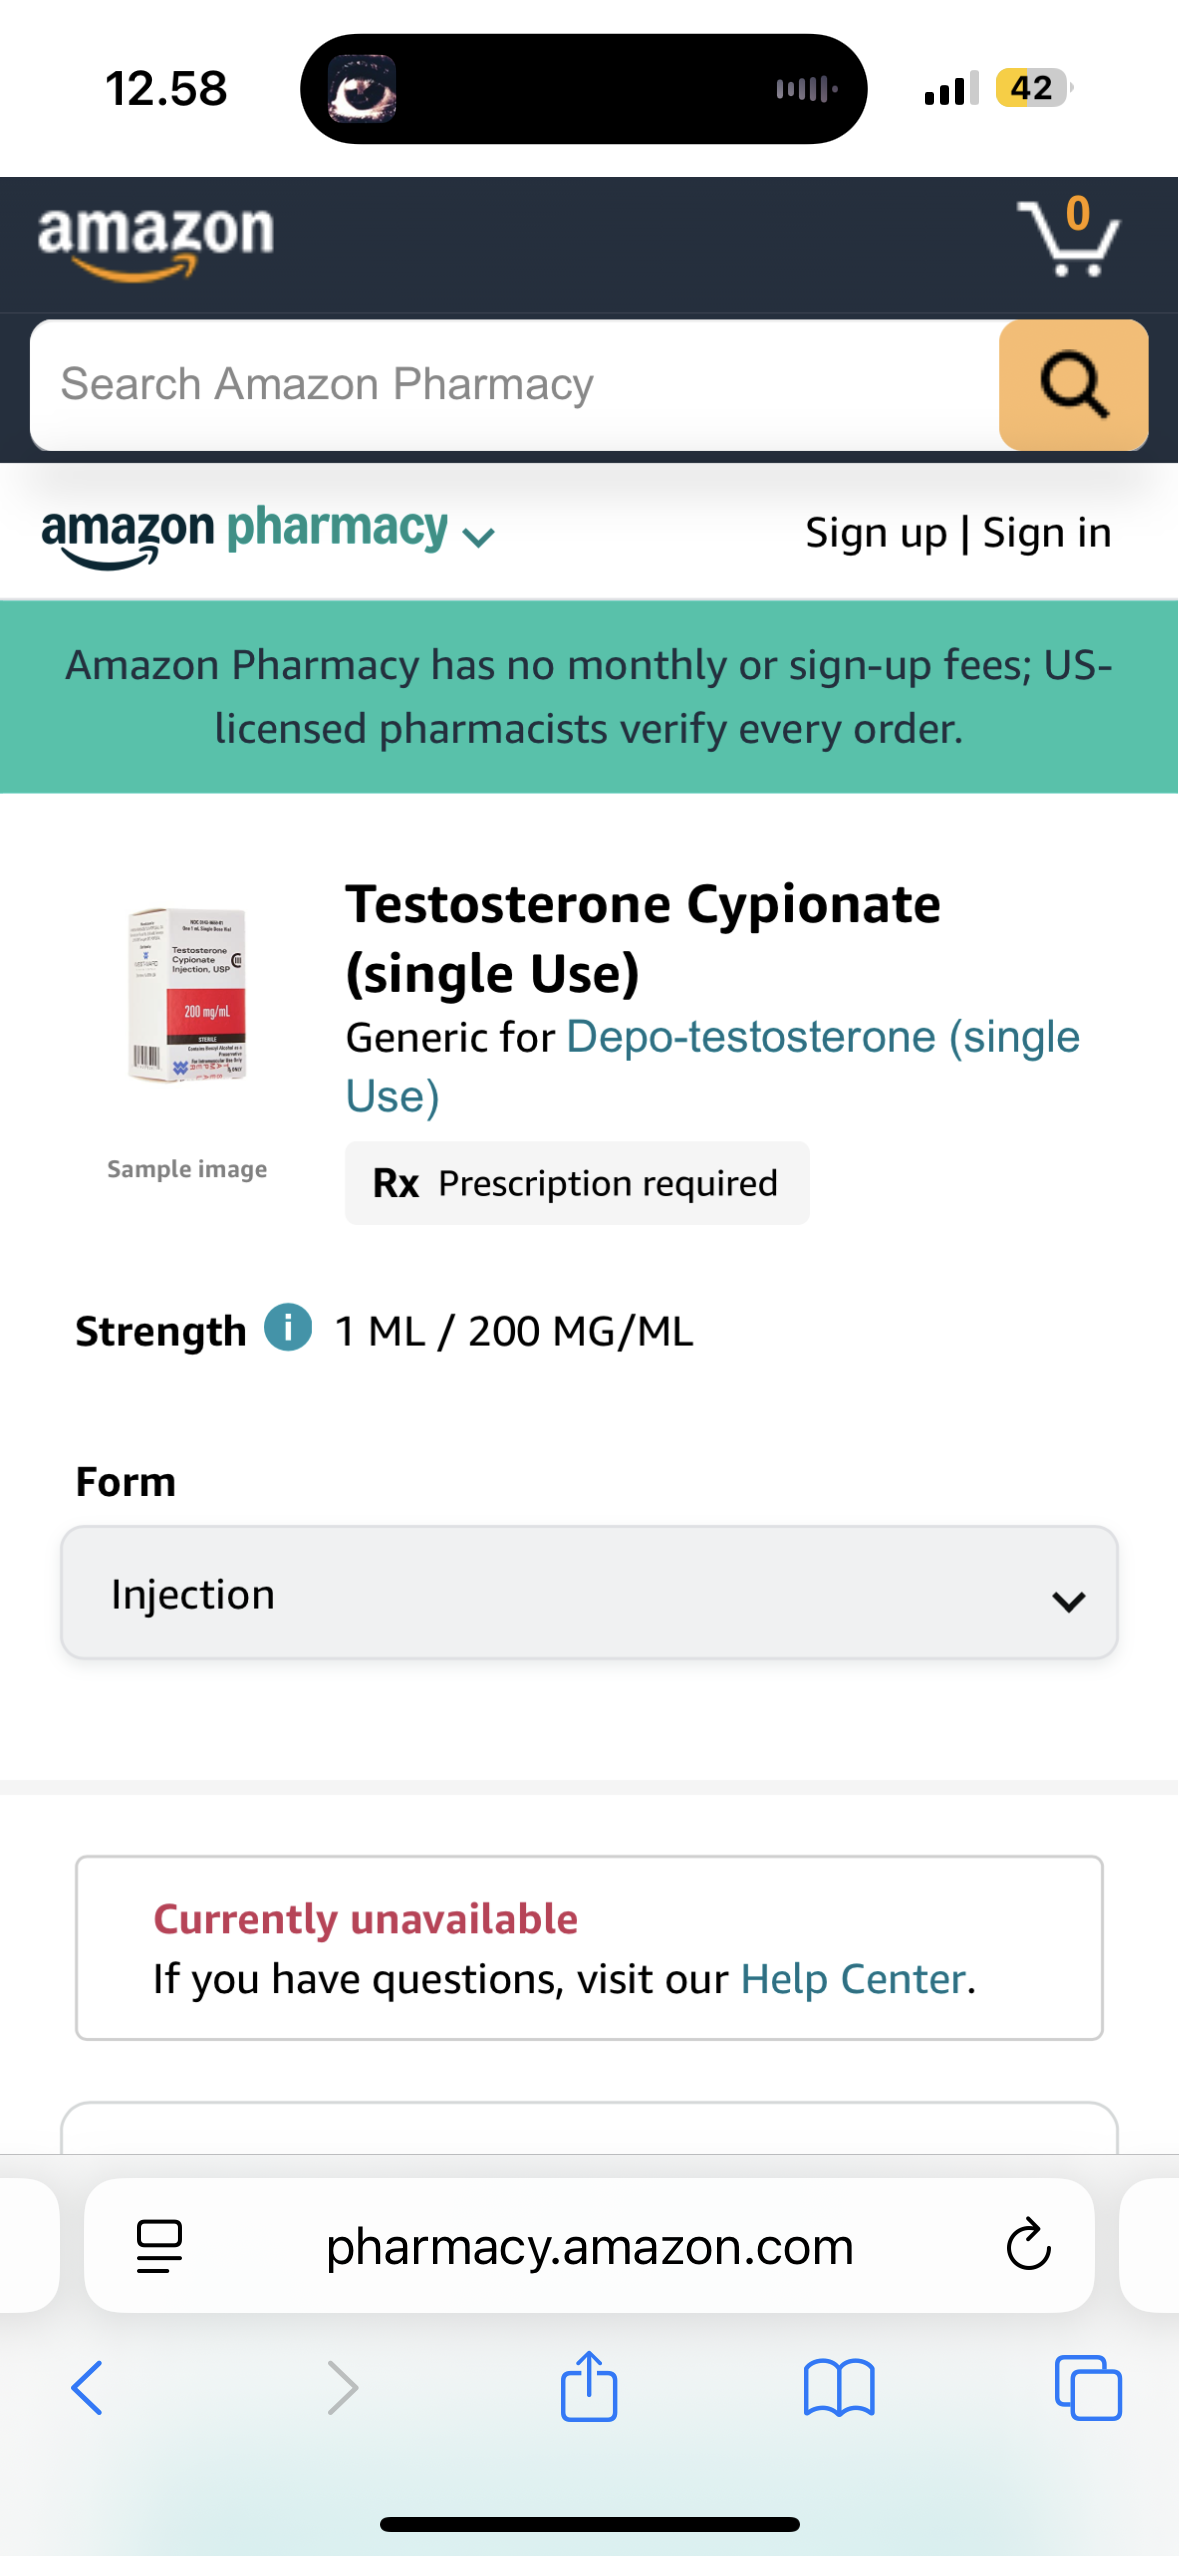Tap the Sign up link
Screen dimensions: 1179x2556
coord(876,533)
